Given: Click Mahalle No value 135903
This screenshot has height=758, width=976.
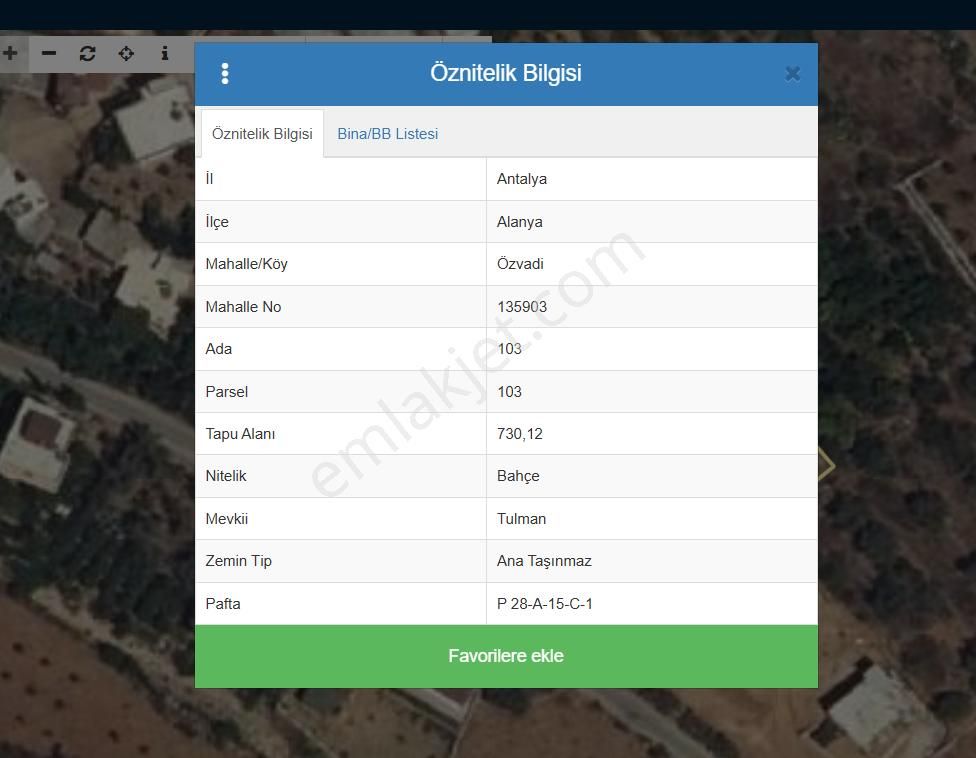Looking at the screenshot, I should click(522, 307).
